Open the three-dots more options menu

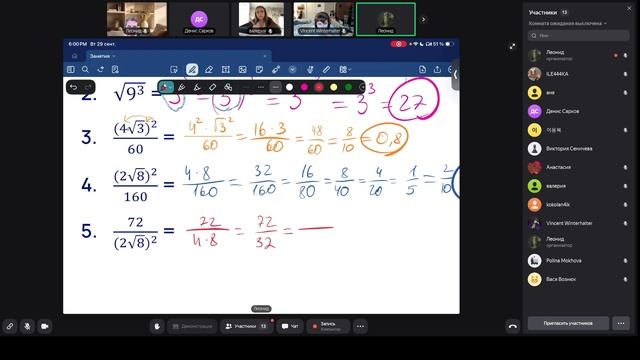point(360,327)
